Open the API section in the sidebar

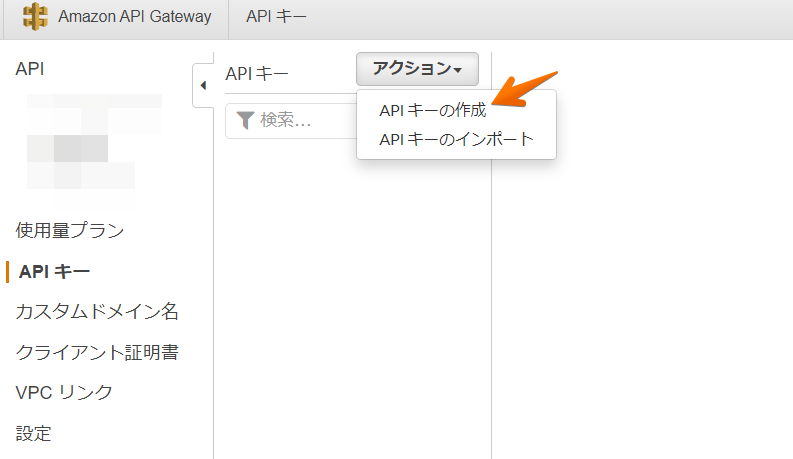click(x=30, y=69)
